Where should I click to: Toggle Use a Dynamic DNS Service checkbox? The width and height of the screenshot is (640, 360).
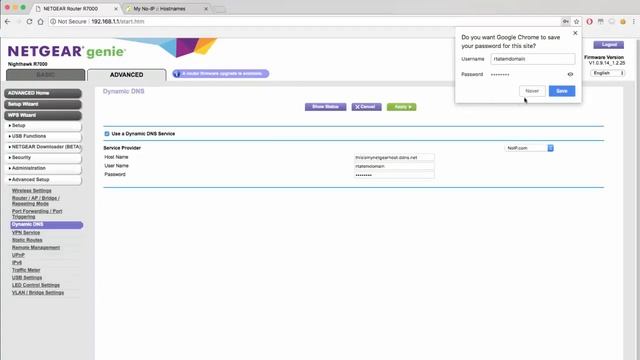(107, 133)
